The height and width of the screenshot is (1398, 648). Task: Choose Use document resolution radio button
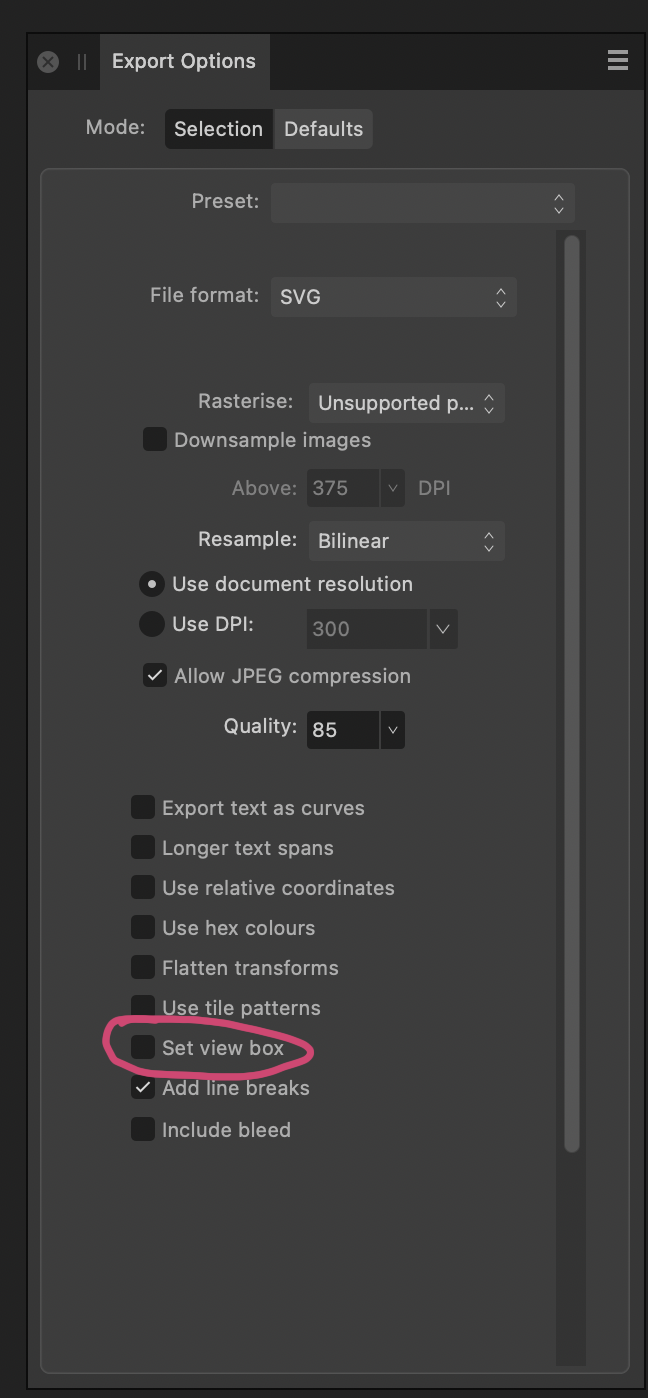[151, 584]
